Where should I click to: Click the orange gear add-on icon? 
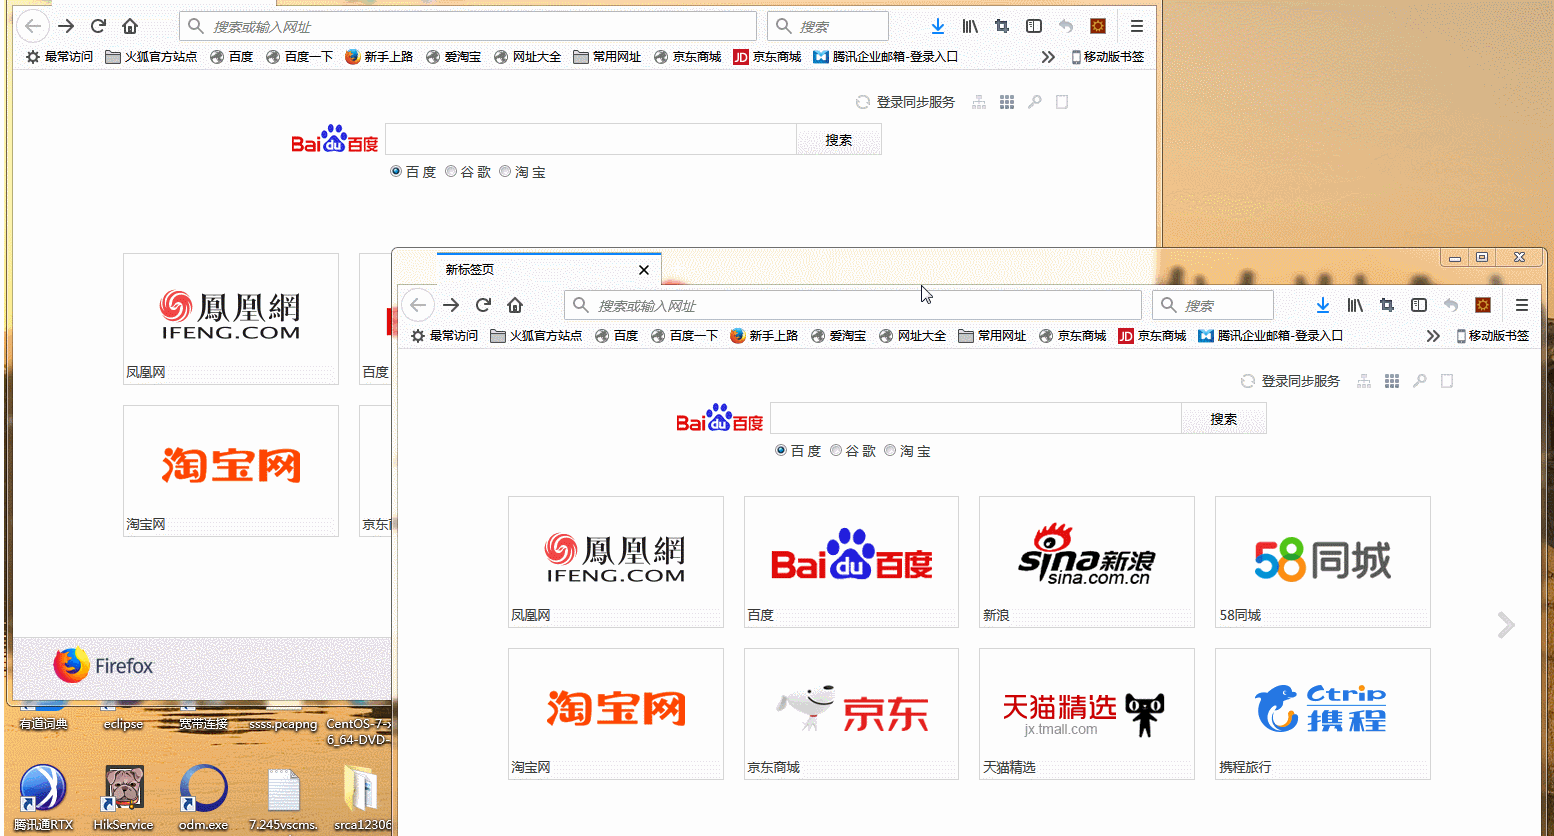1482,305
